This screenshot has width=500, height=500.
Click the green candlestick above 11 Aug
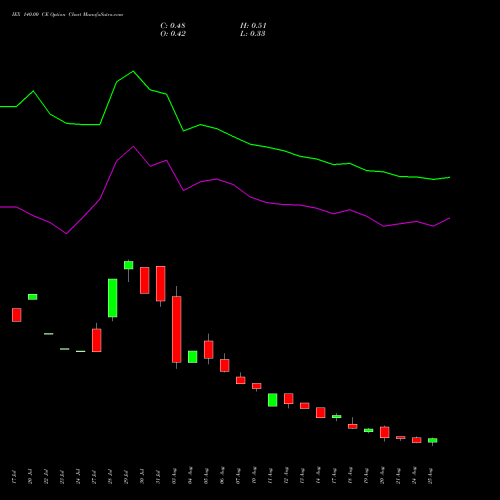click(273, 400)
